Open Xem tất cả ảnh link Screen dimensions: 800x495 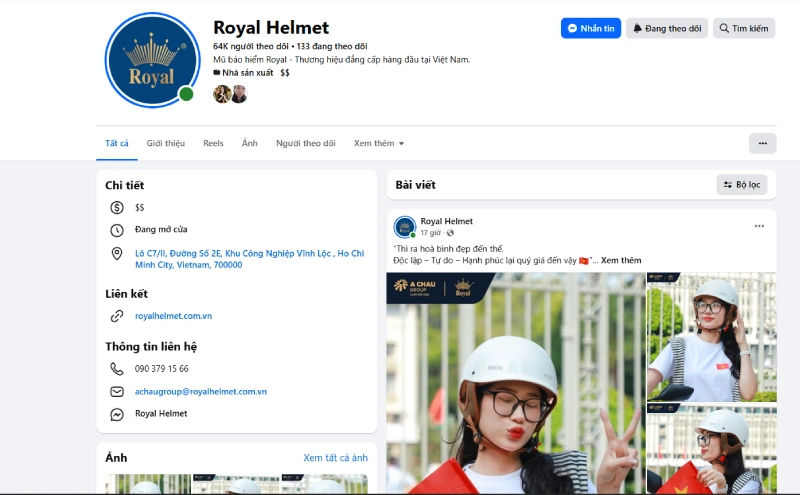click(x=335, y=458)
